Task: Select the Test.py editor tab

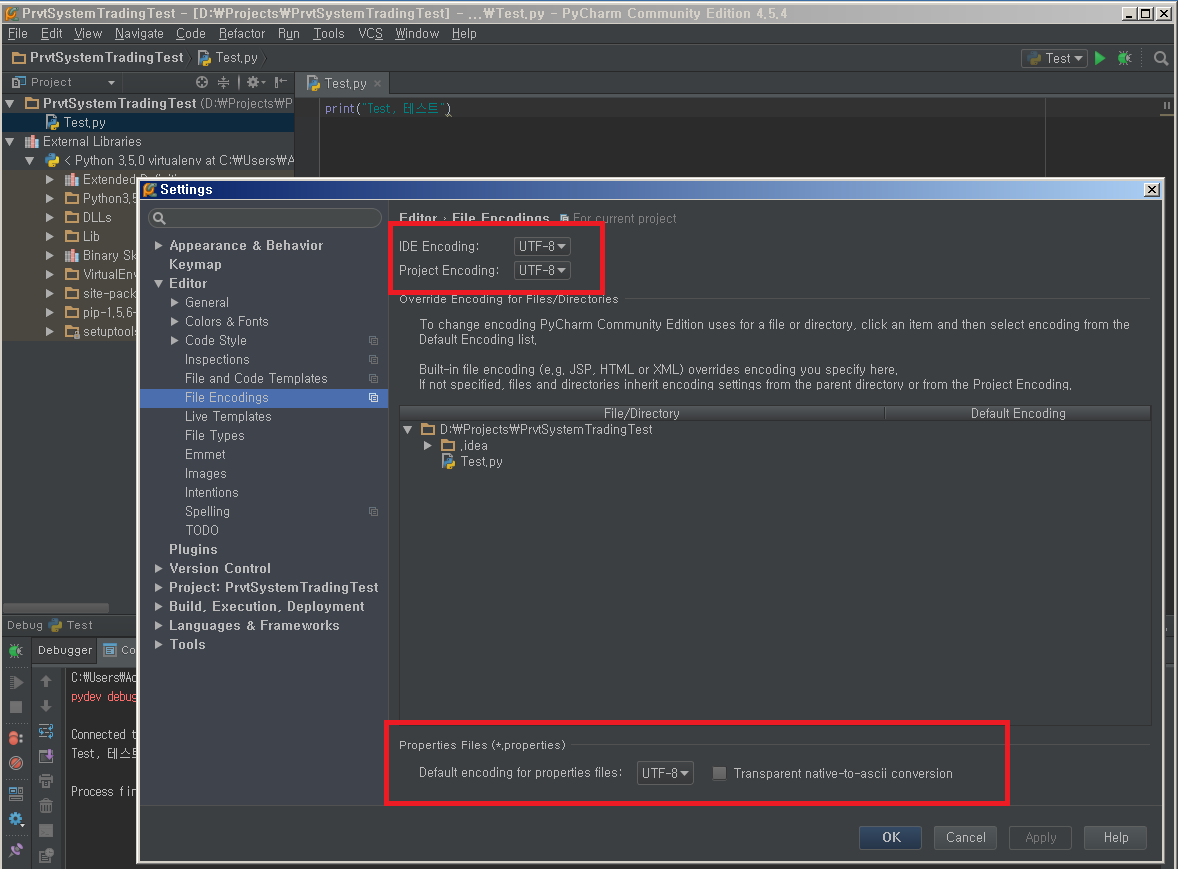Action: tap(345, 83)
